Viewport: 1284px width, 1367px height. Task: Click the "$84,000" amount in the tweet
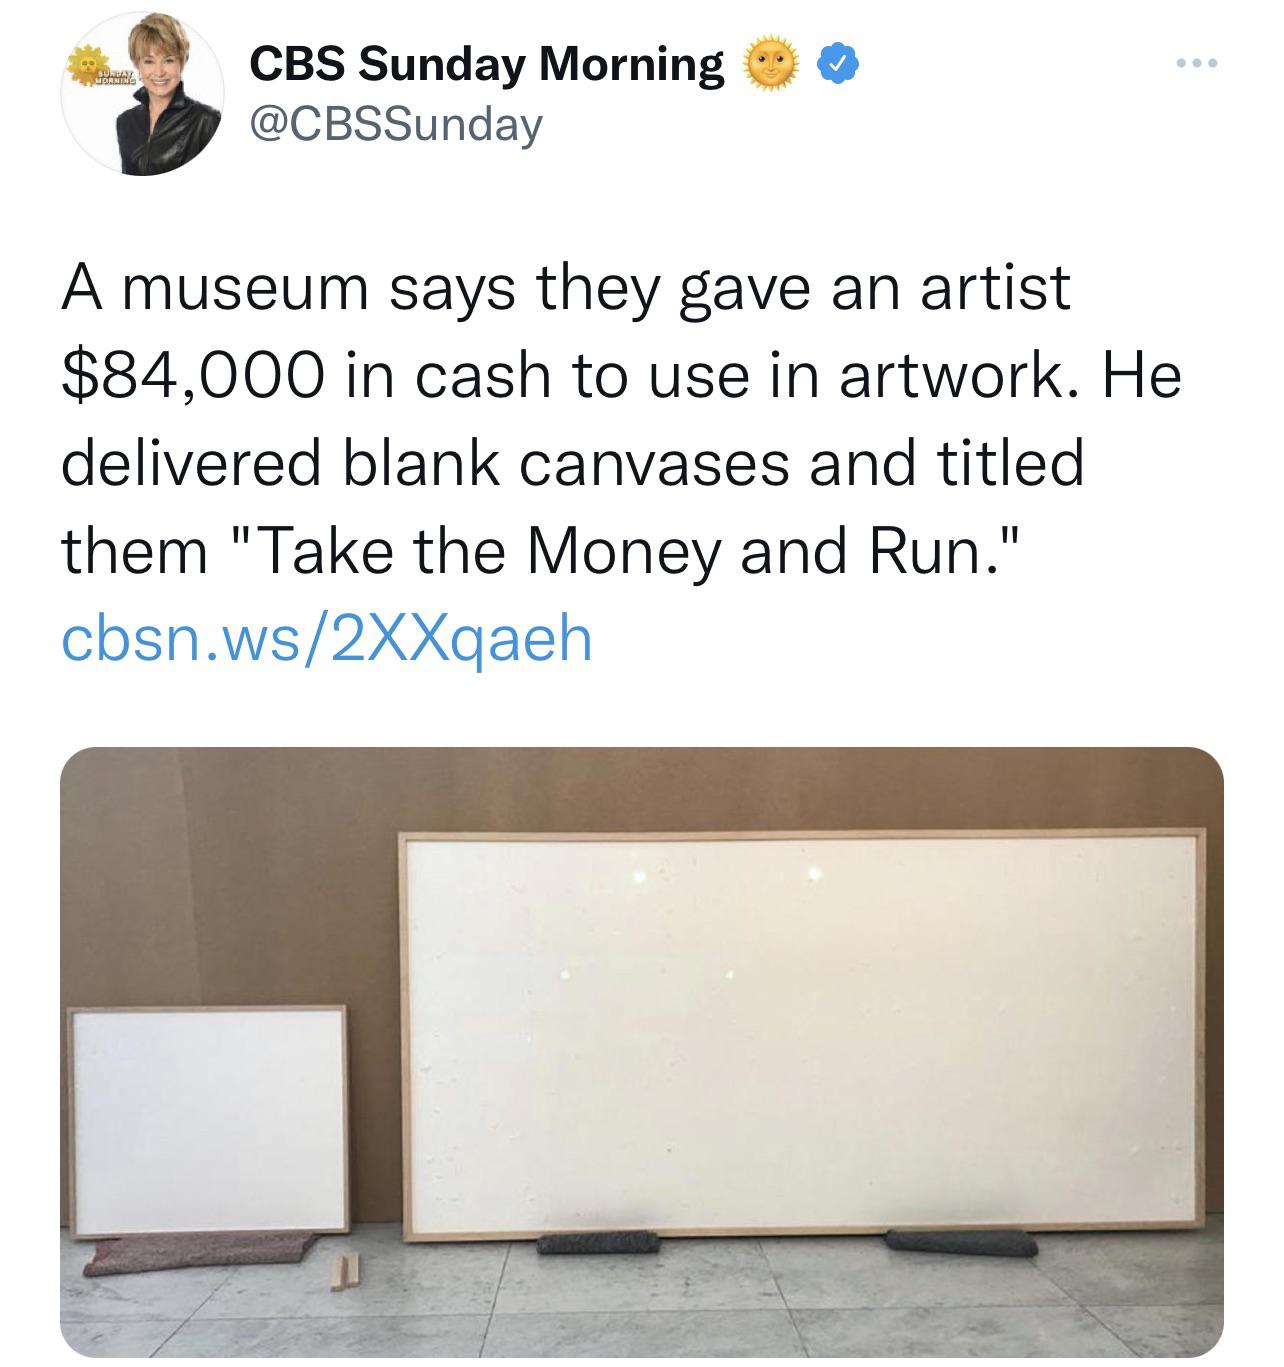(x=194, y=376)
